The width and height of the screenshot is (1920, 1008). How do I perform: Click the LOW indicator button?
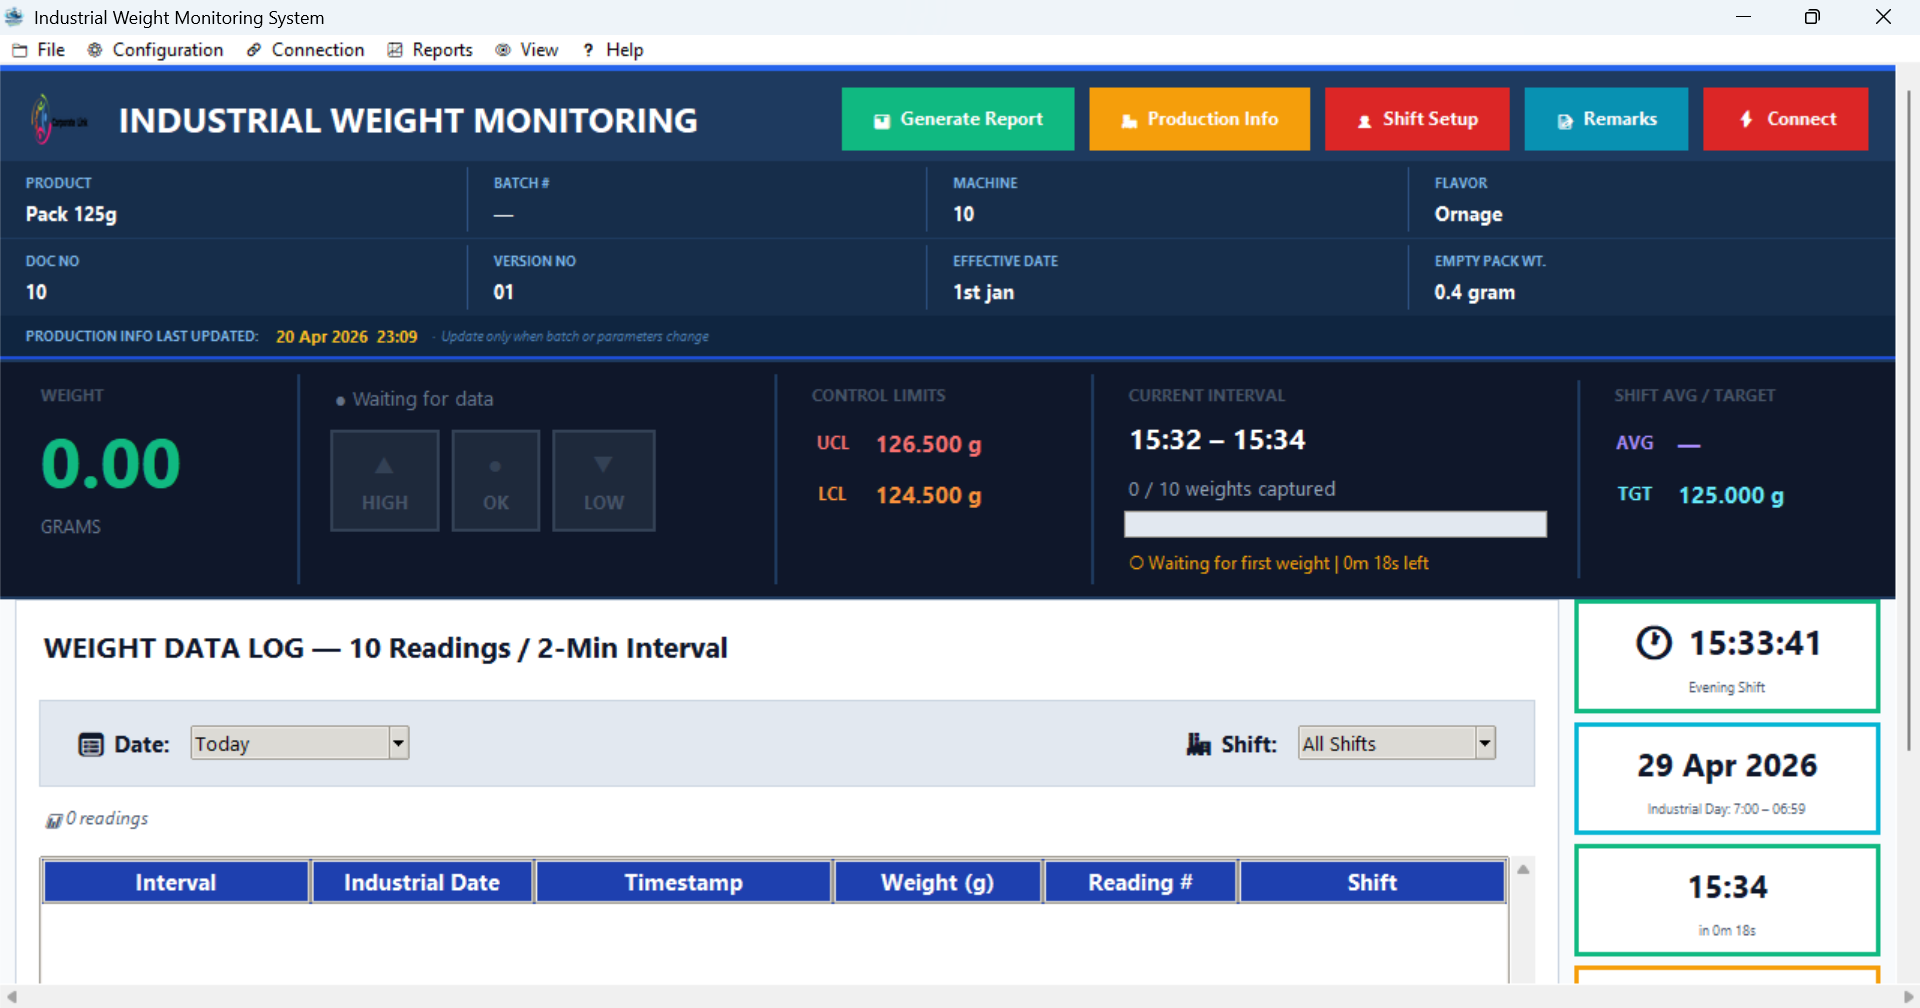tap(604, 481)
